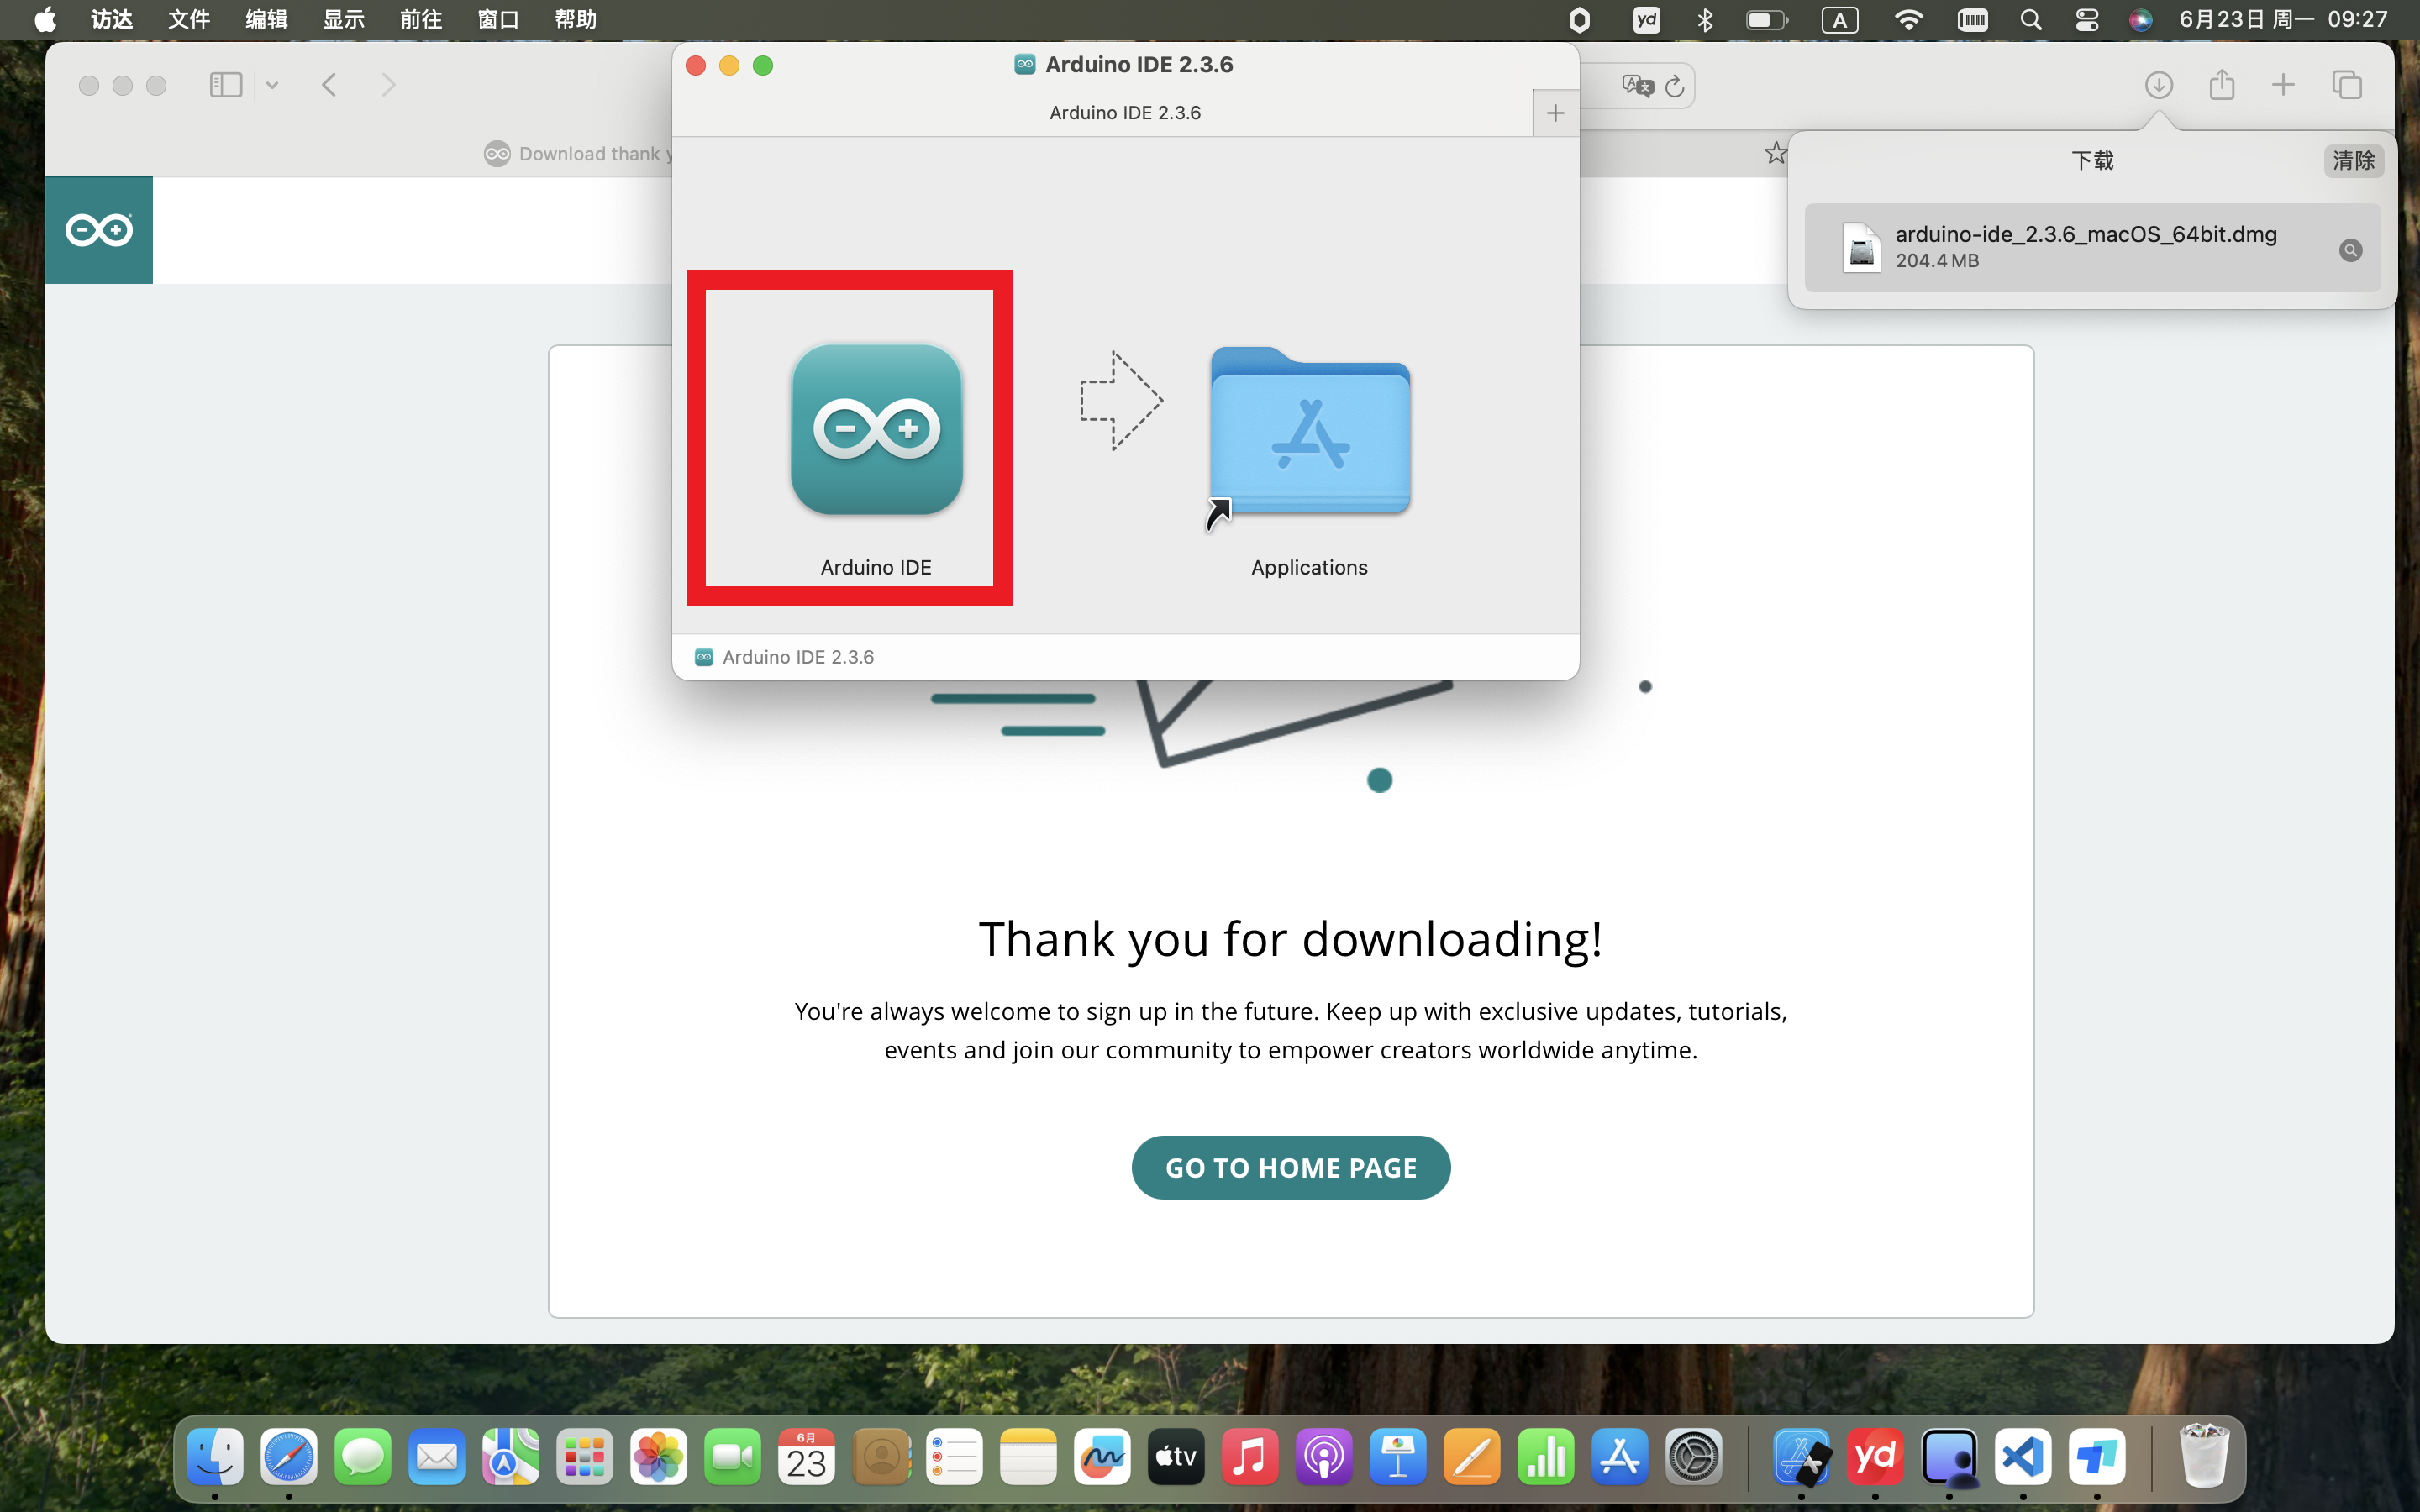The height and width of the screenshot is (1512, 2420).
Task: Click the arduino-ide_2.3.6_macOS_64bit.dmg download entry
Action: tap(2092, 247)
